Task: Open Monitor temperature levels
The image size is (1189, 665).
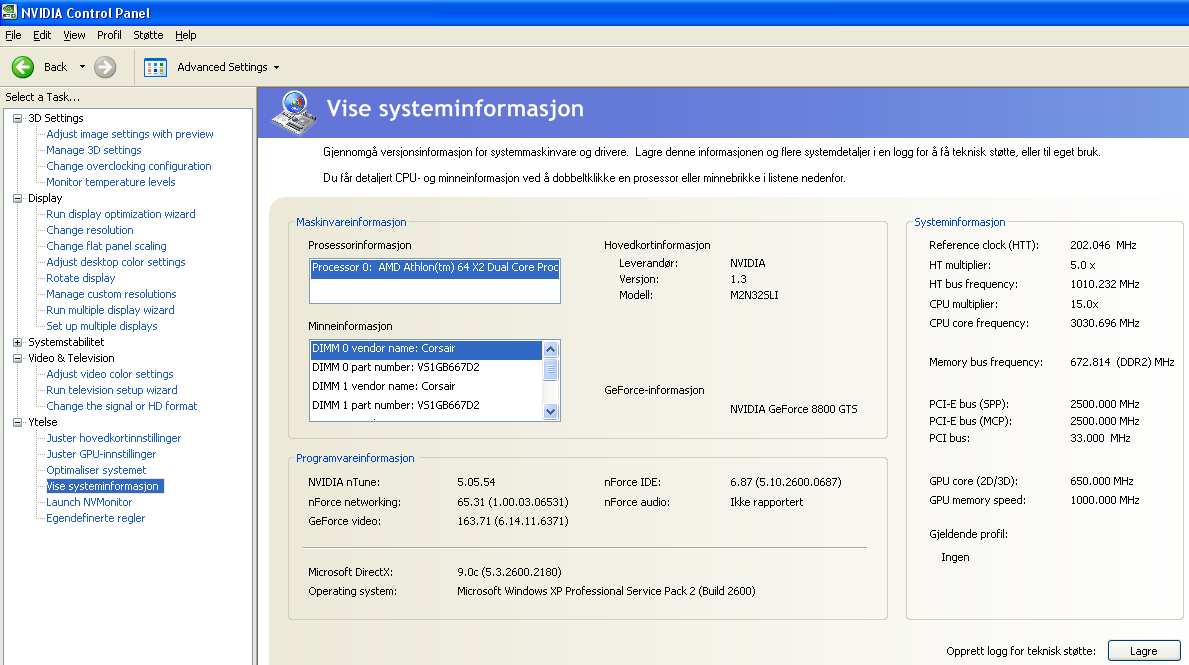Action: 111,182
